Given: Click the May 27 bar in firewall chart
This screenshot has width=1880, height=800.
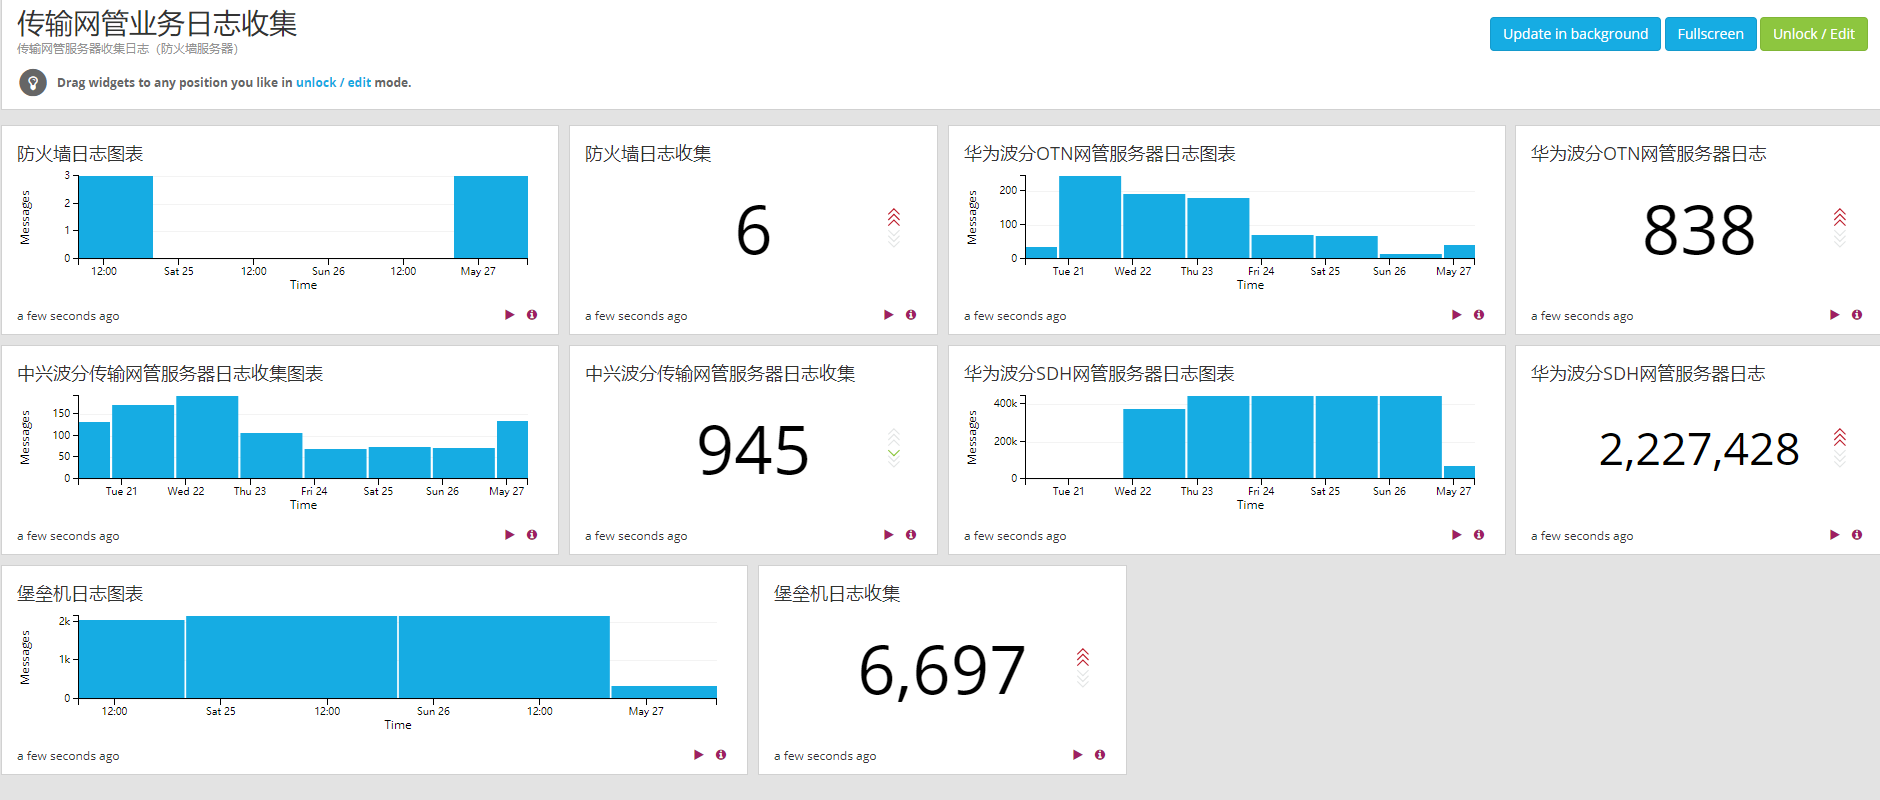Looking at the screenshot, I should click(491, 217).
